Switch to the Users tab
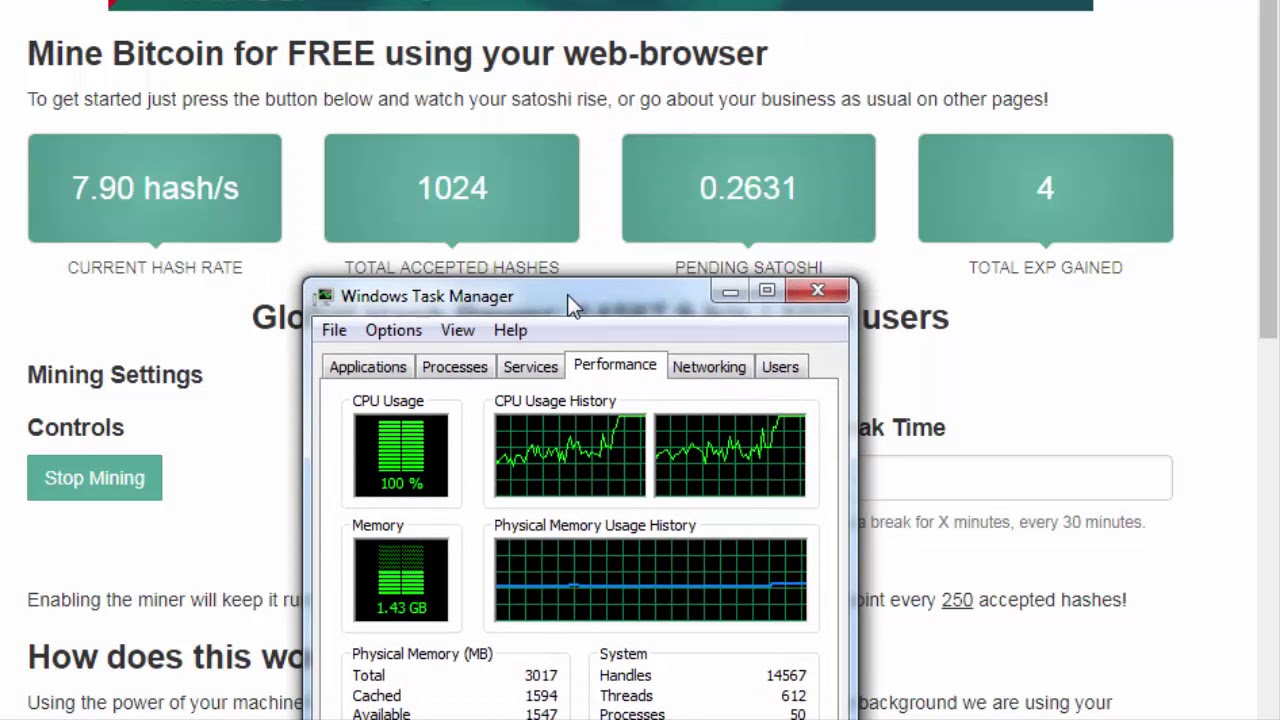This screenshot has width=1280, height=720. pos(780,367)
